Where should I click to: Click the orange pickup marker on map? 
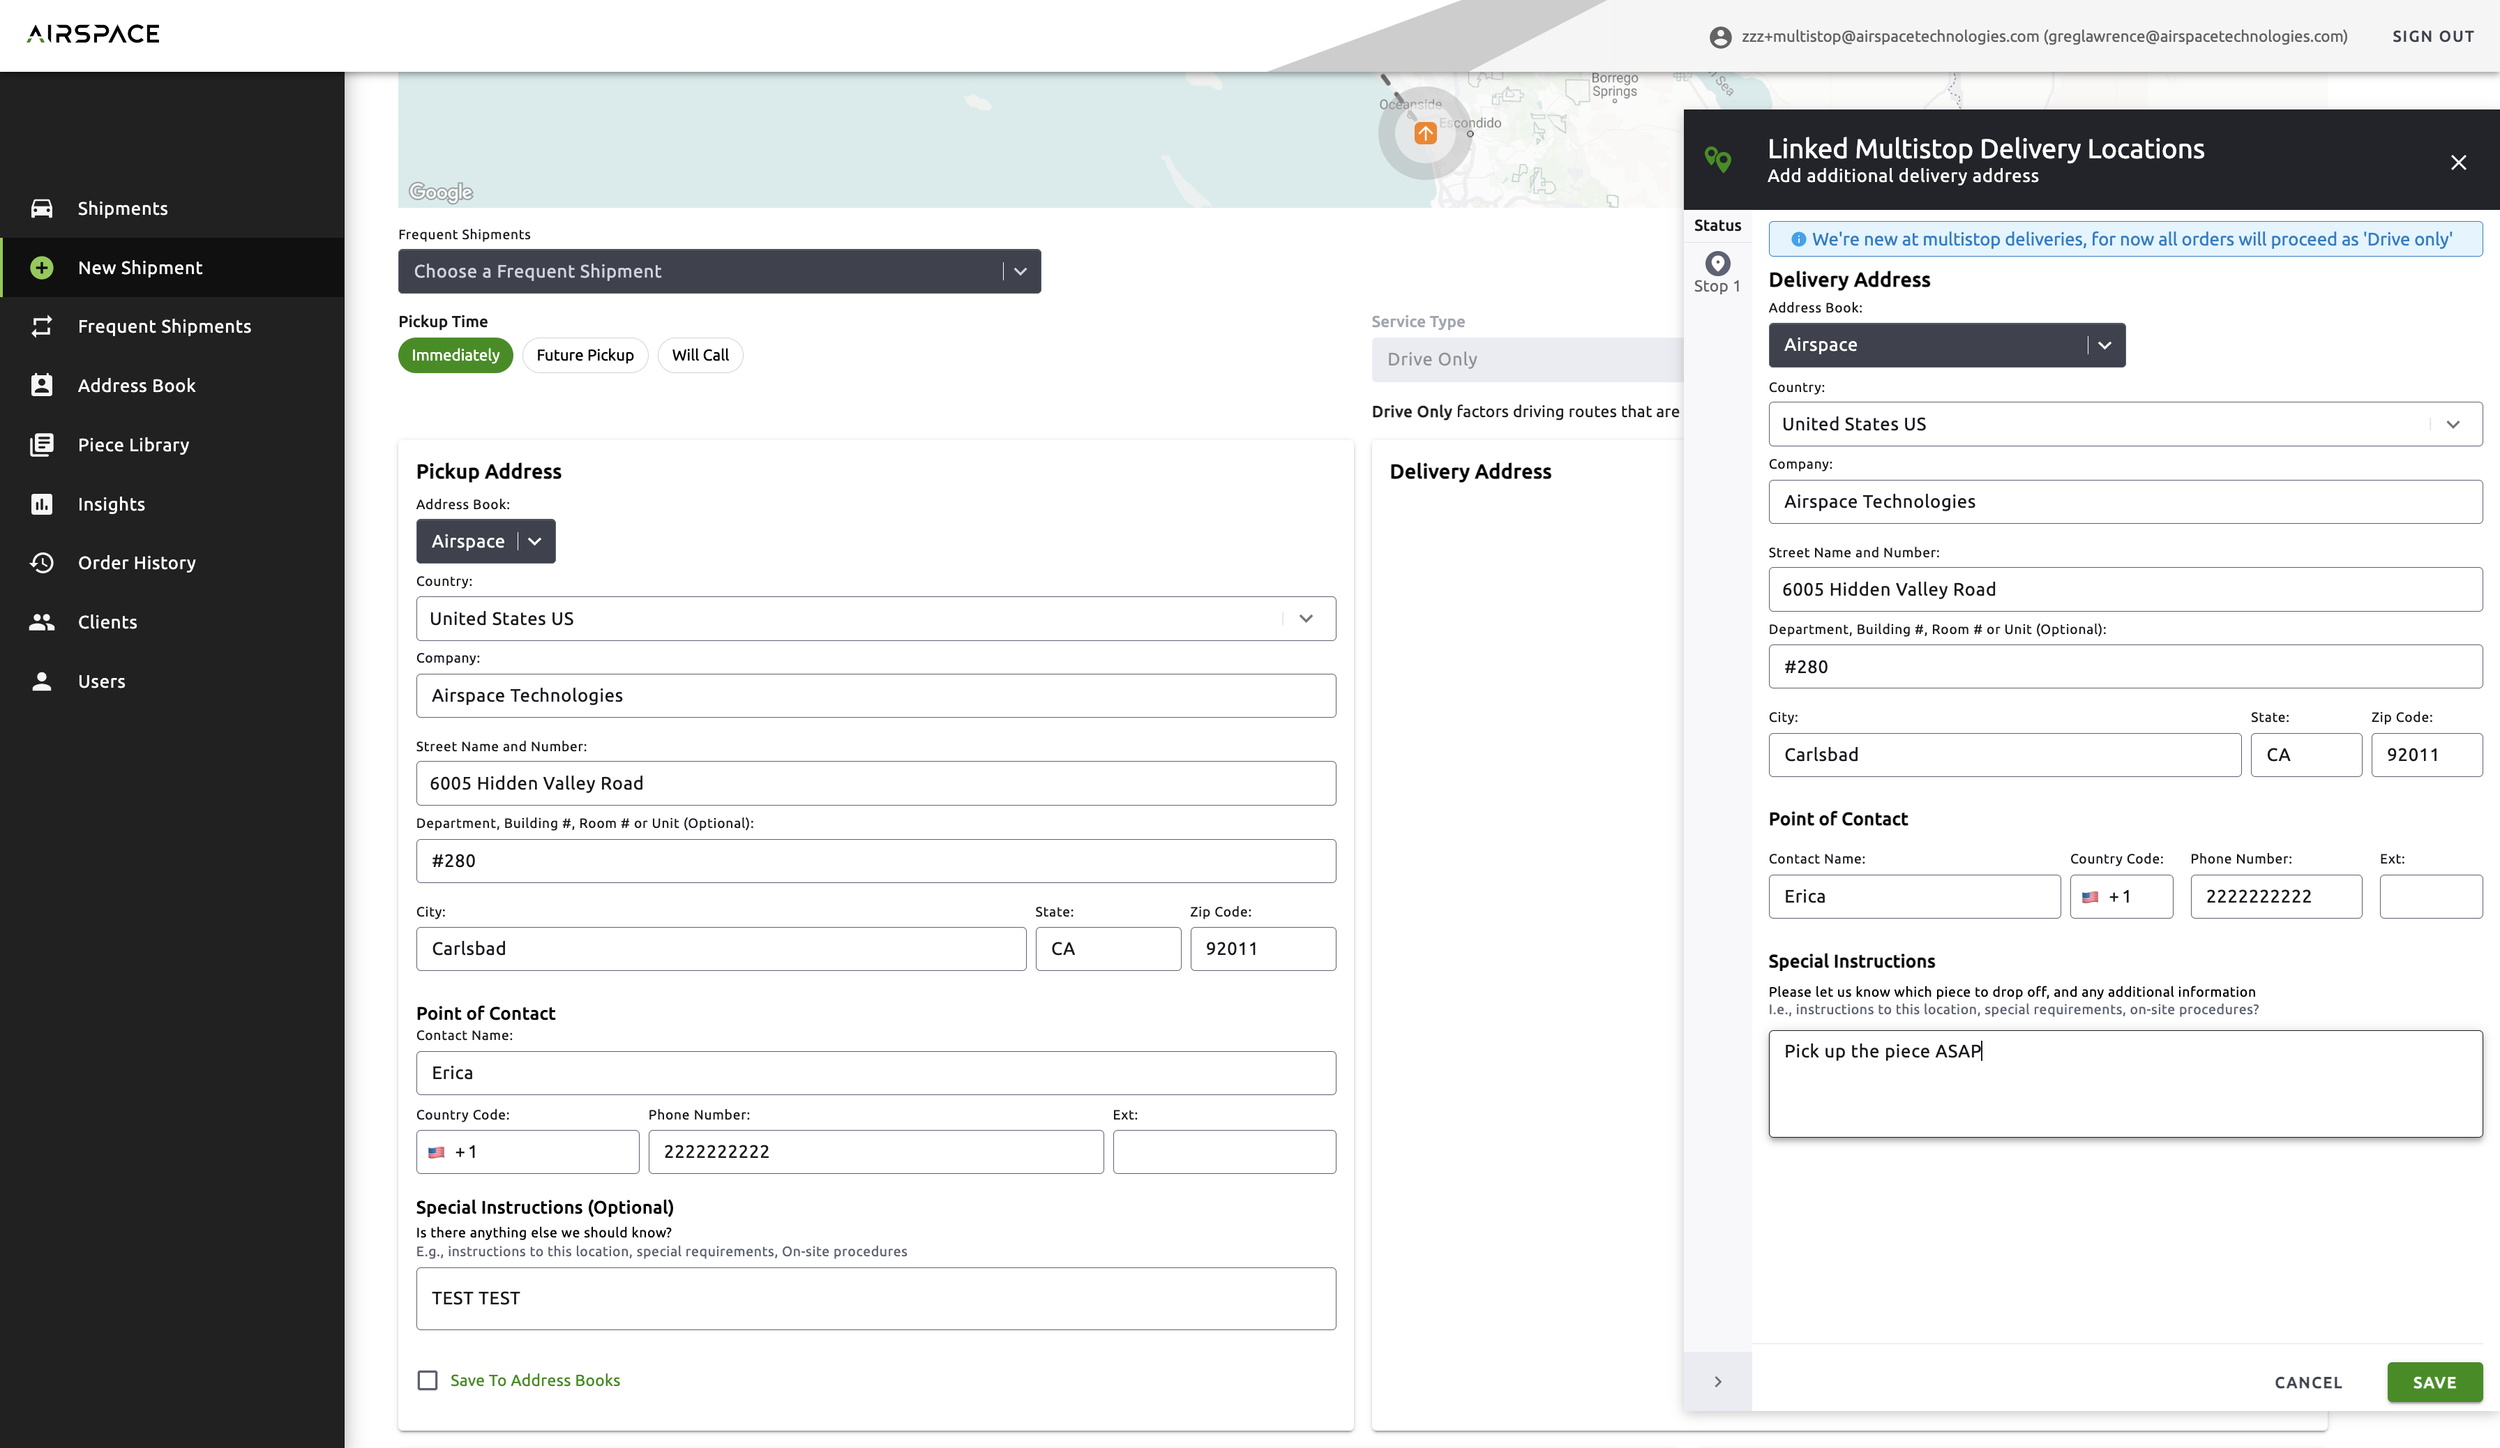click(1425, 133)
